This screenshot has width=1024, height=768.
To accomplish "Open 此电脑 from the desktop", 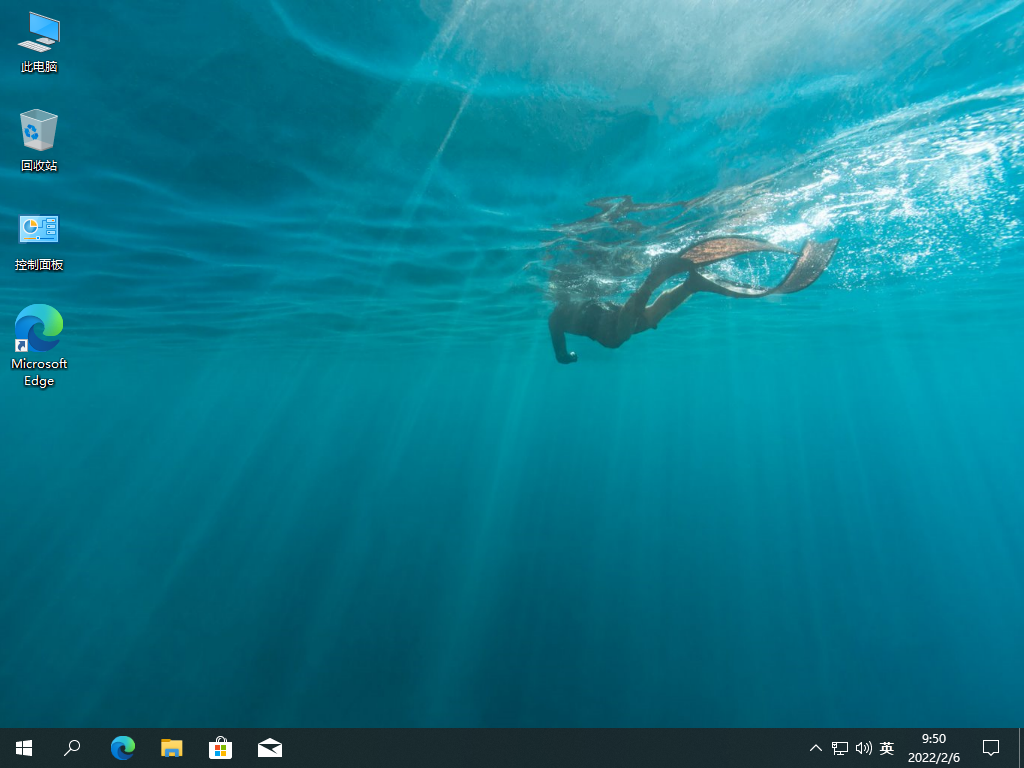I will (38, 40).
